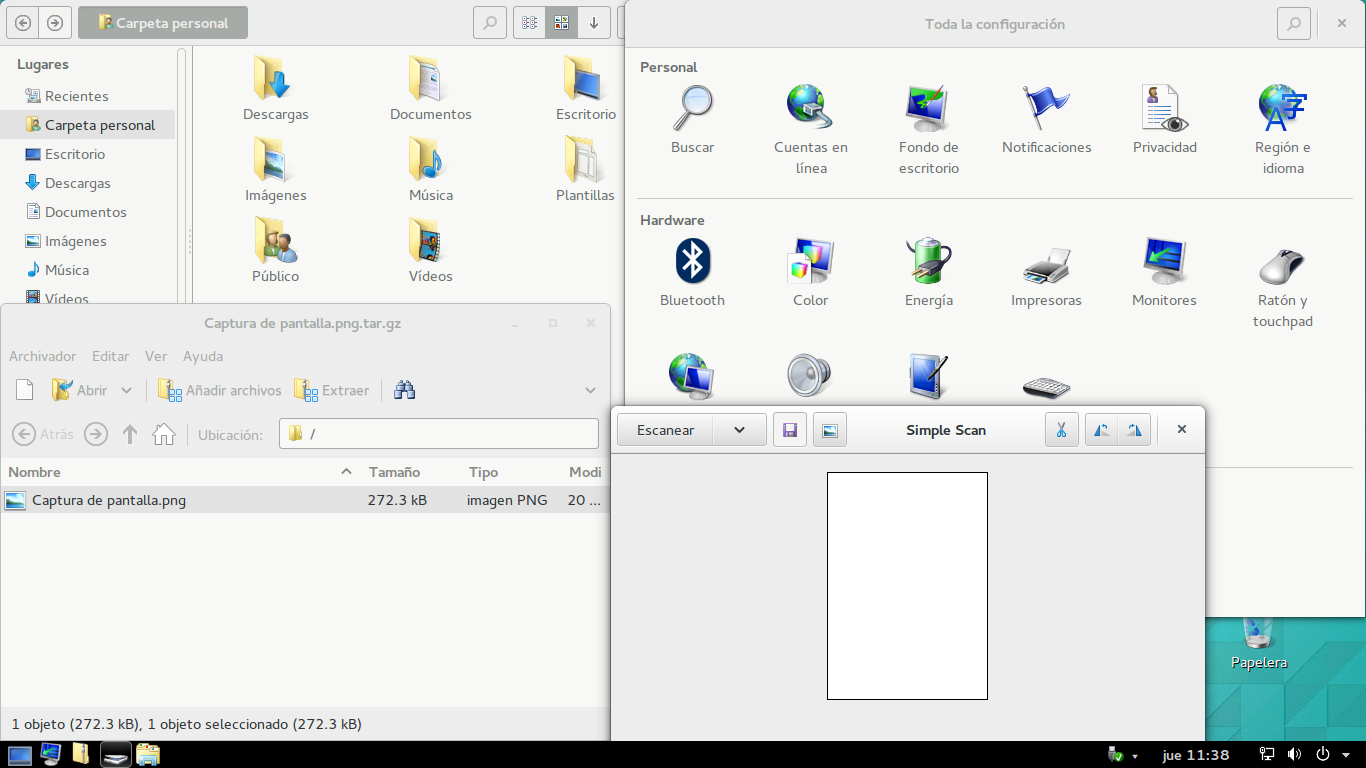The width and height of the screenshot is (1366, 768).
Task: Rotate the scanned page right
Action: pyautogui.click(x=1134, y=430)
